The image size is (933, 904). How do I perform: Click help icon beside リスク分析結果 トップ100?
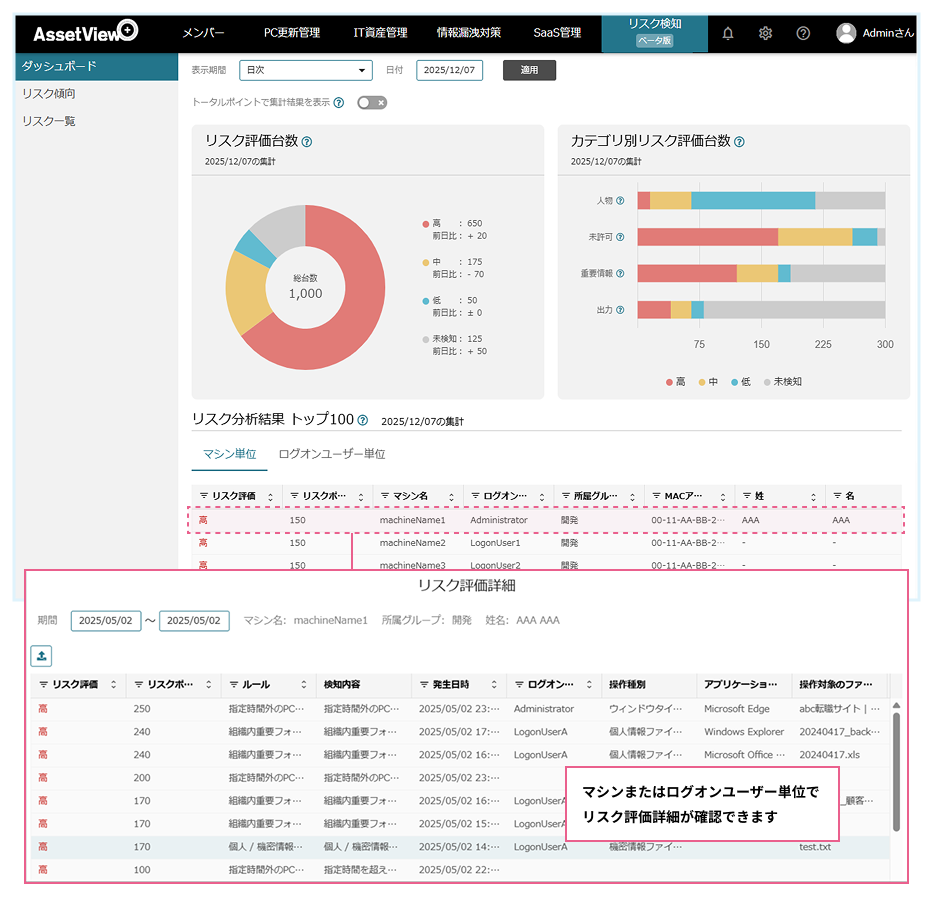[x=363, y=421]
